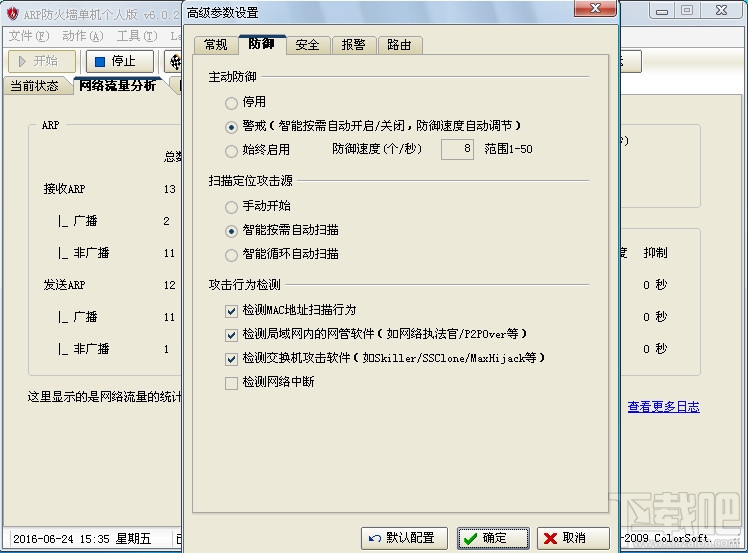
Task: Click the 攻击行为检测 section heading
Action: coord(245,285)
